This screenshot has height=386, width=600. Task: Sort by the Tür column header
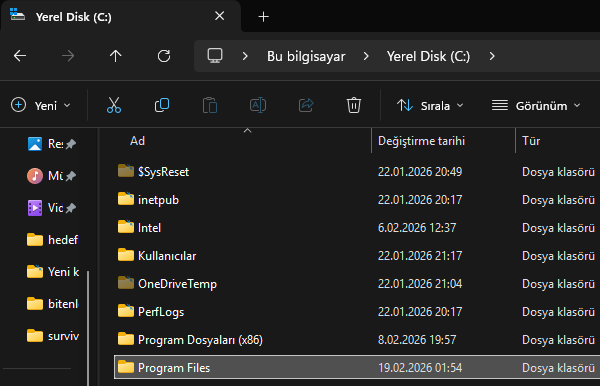coord(531,141)
